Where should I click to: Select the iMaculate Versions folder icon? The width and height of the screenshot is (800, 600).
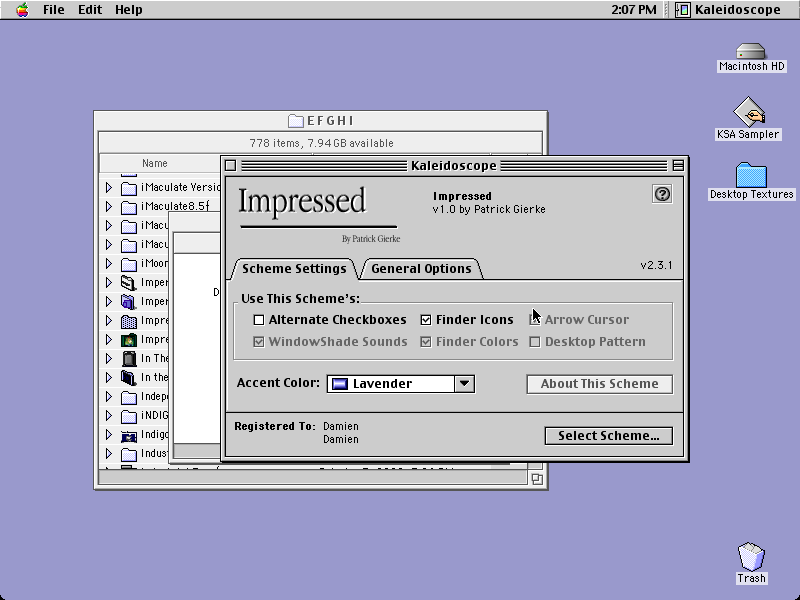(x=129, y=188)
